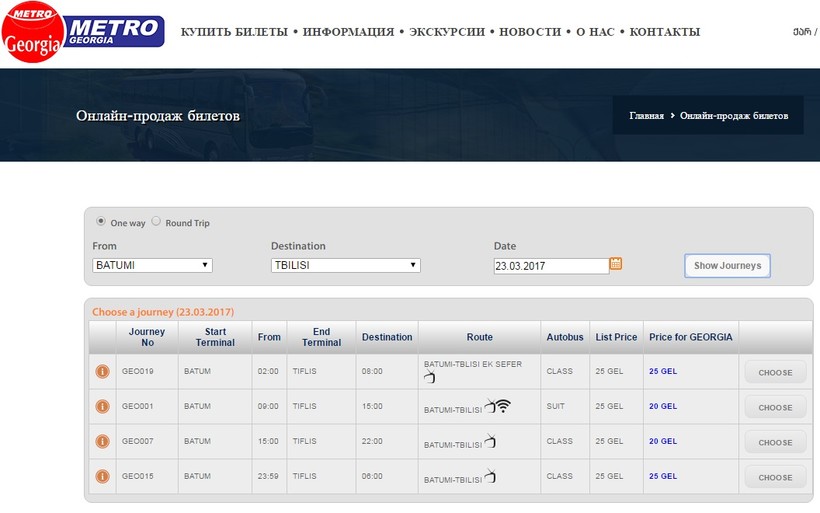Open the Destination dropdown showing TBILISI
820x513 pixels.
pos(345,266)
